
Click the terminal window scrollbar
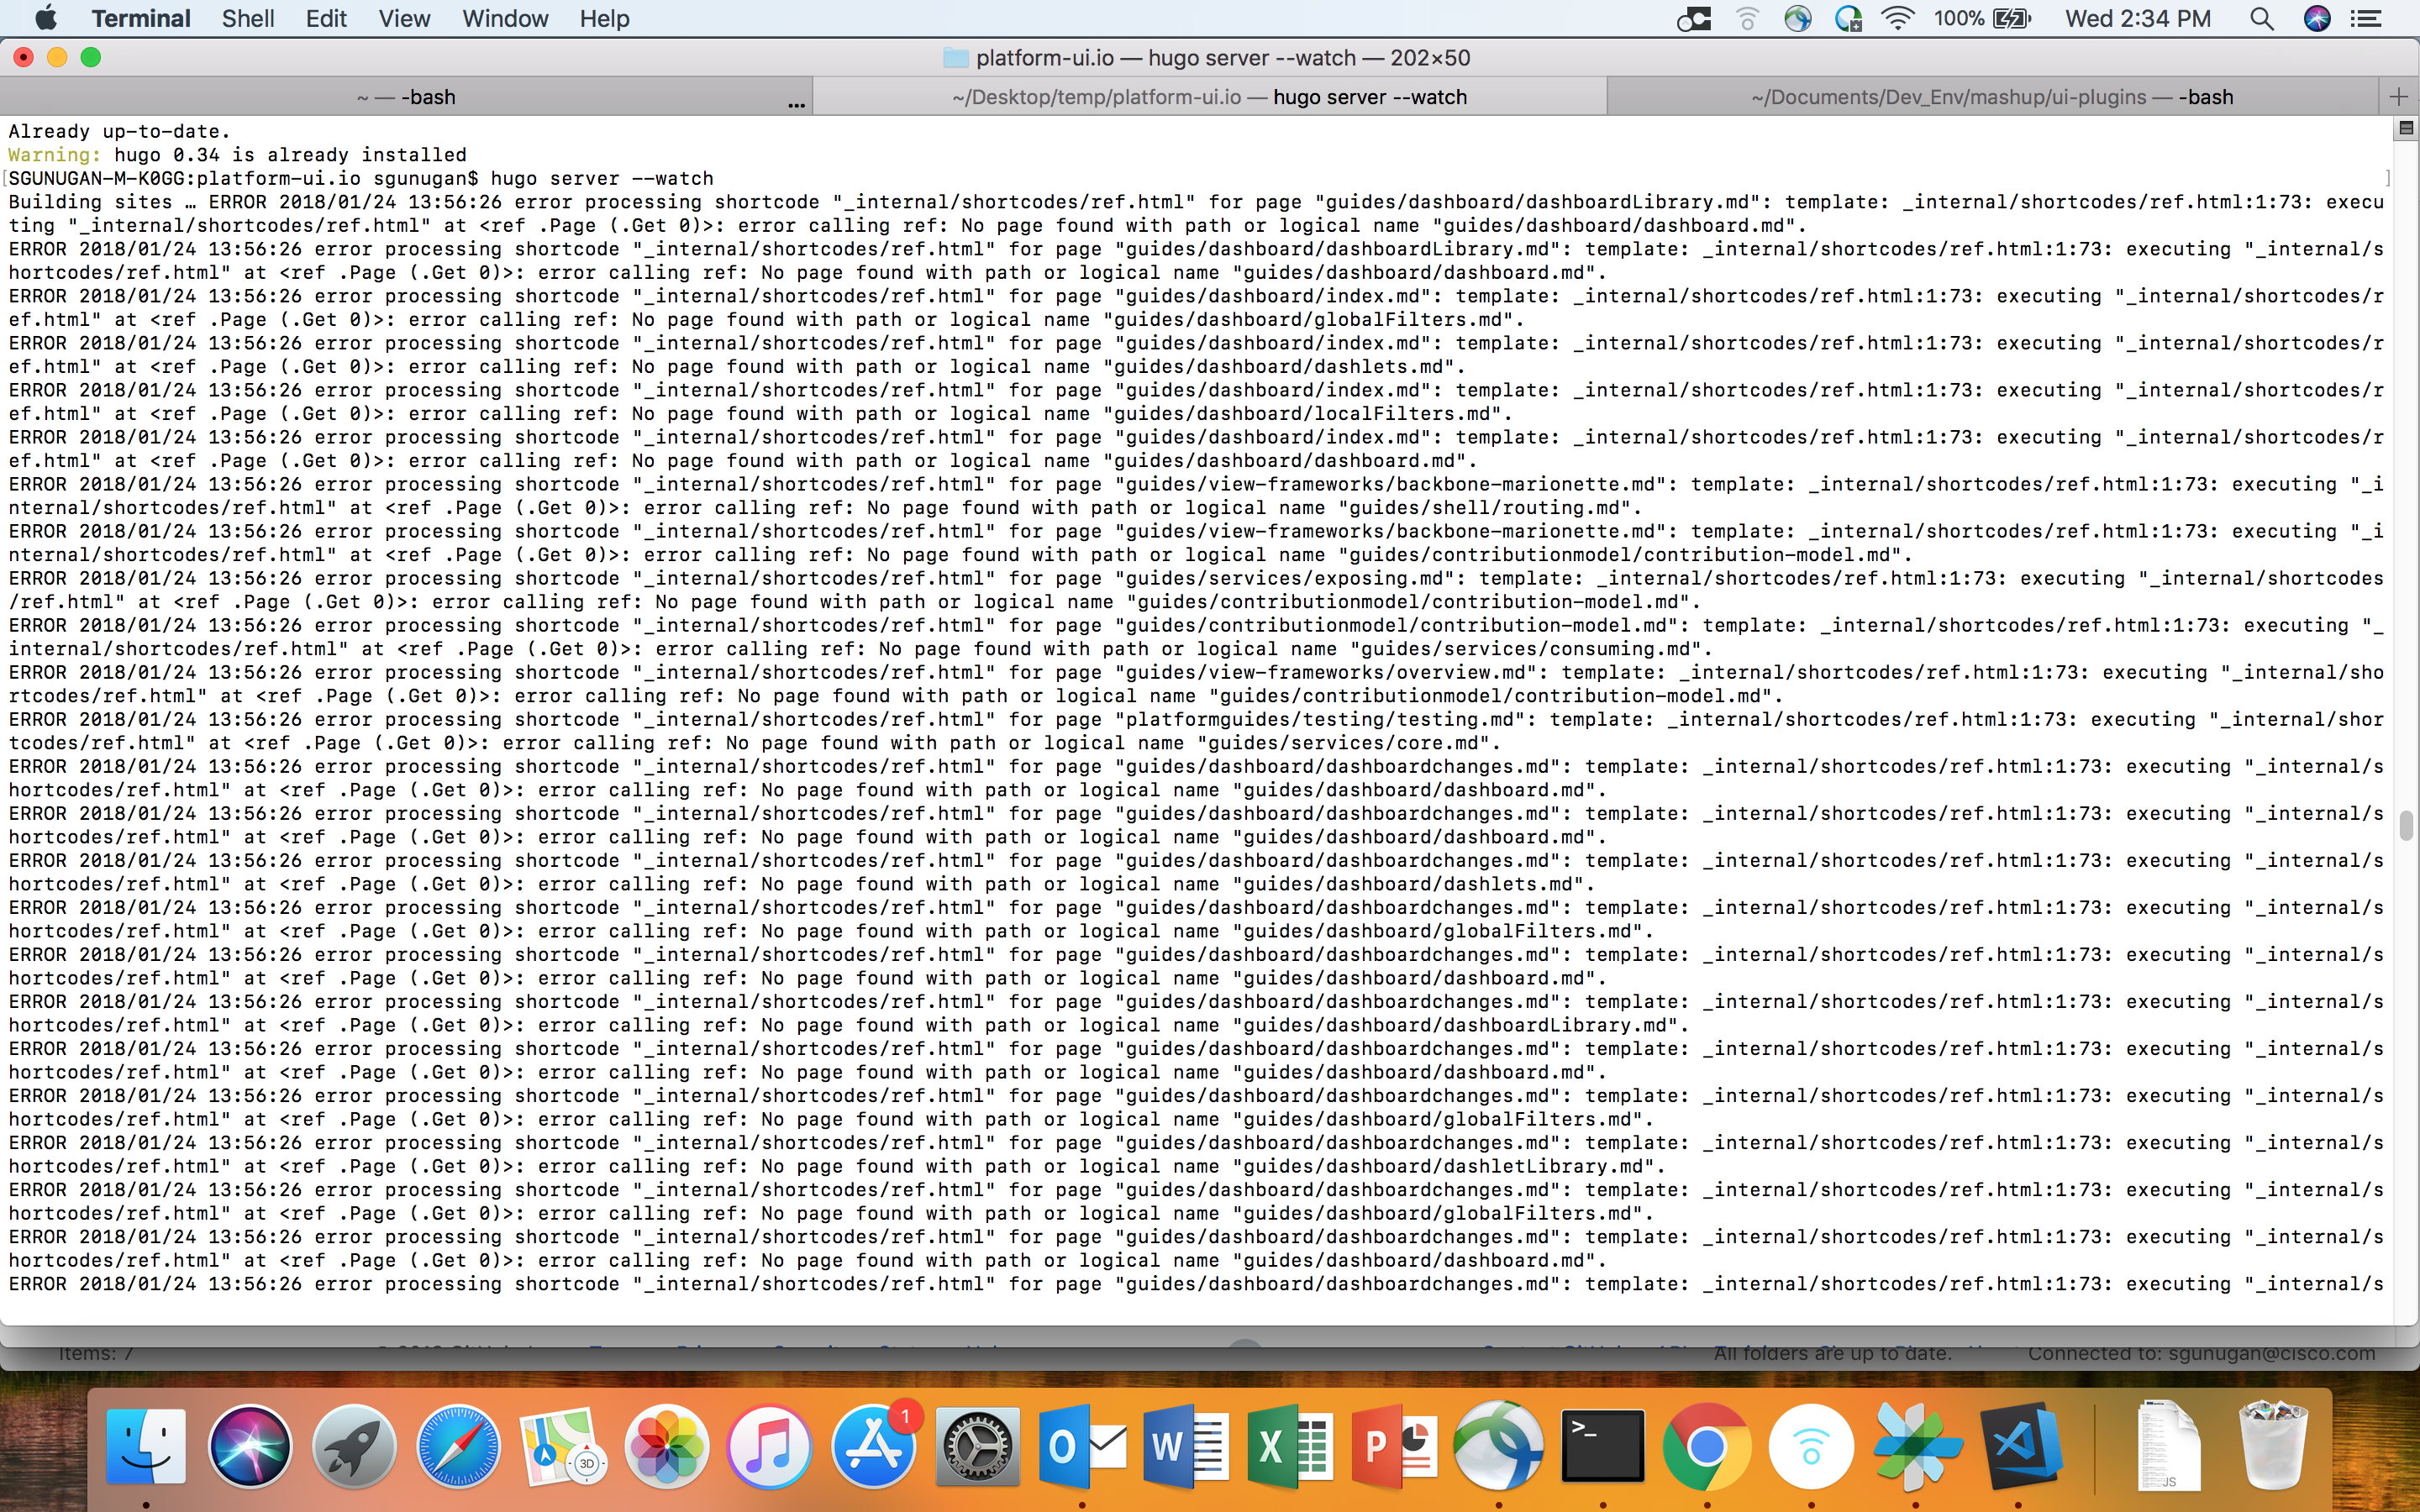[2404, 825]
